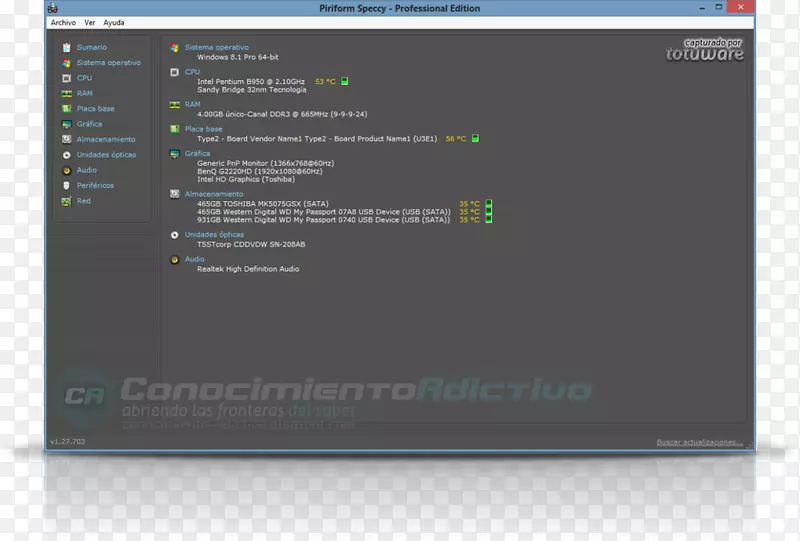Open the Archivo menu
This screenshot has width=800, height=541.
pyautogui.click(x=63, y=22)
